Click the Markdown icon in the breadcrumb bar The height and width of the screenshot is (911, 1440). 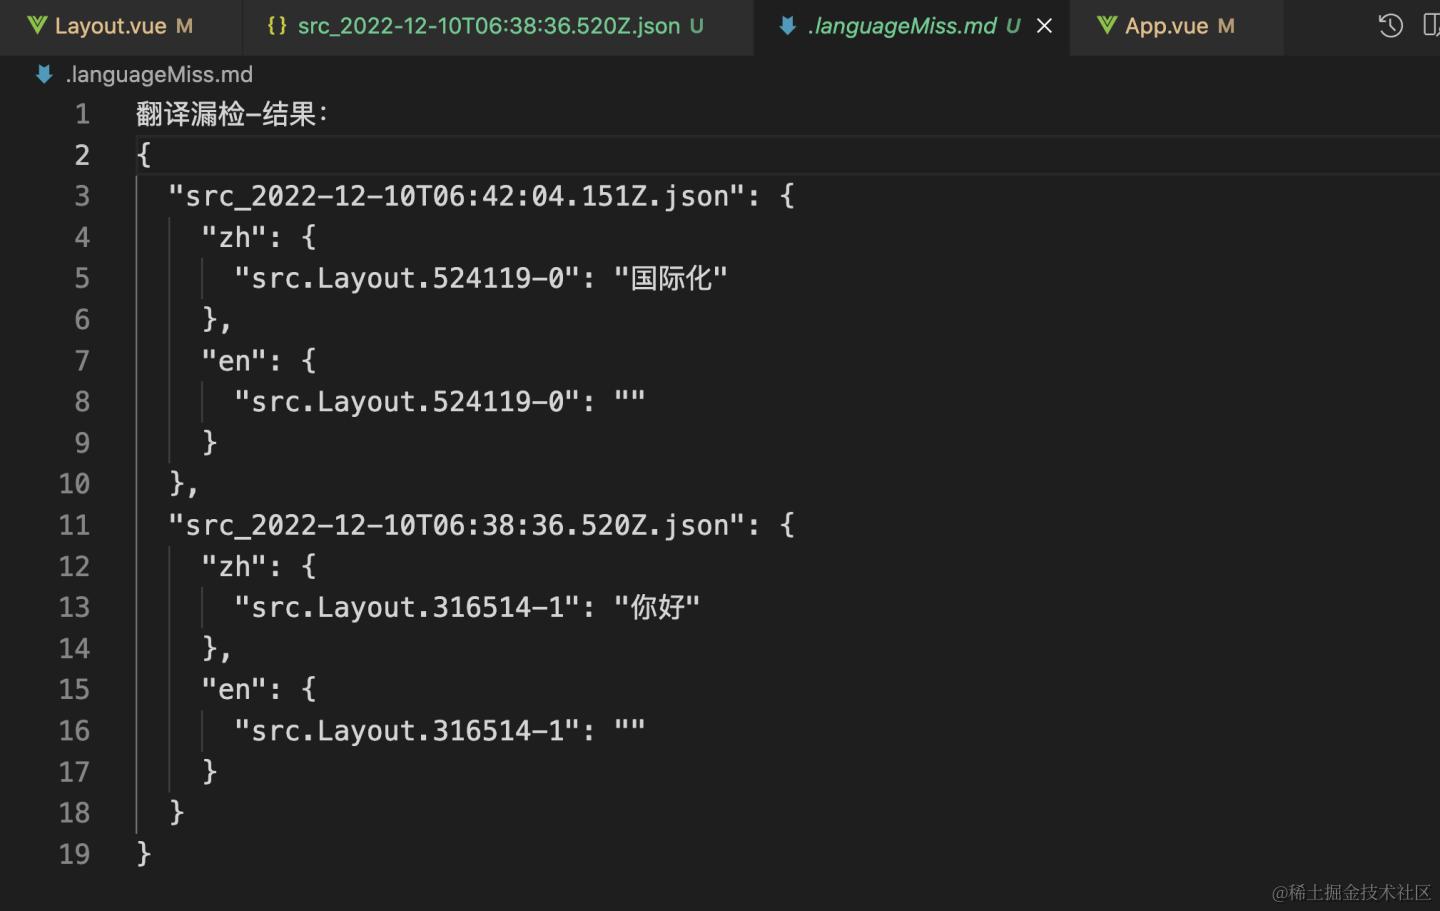(42, 74)
